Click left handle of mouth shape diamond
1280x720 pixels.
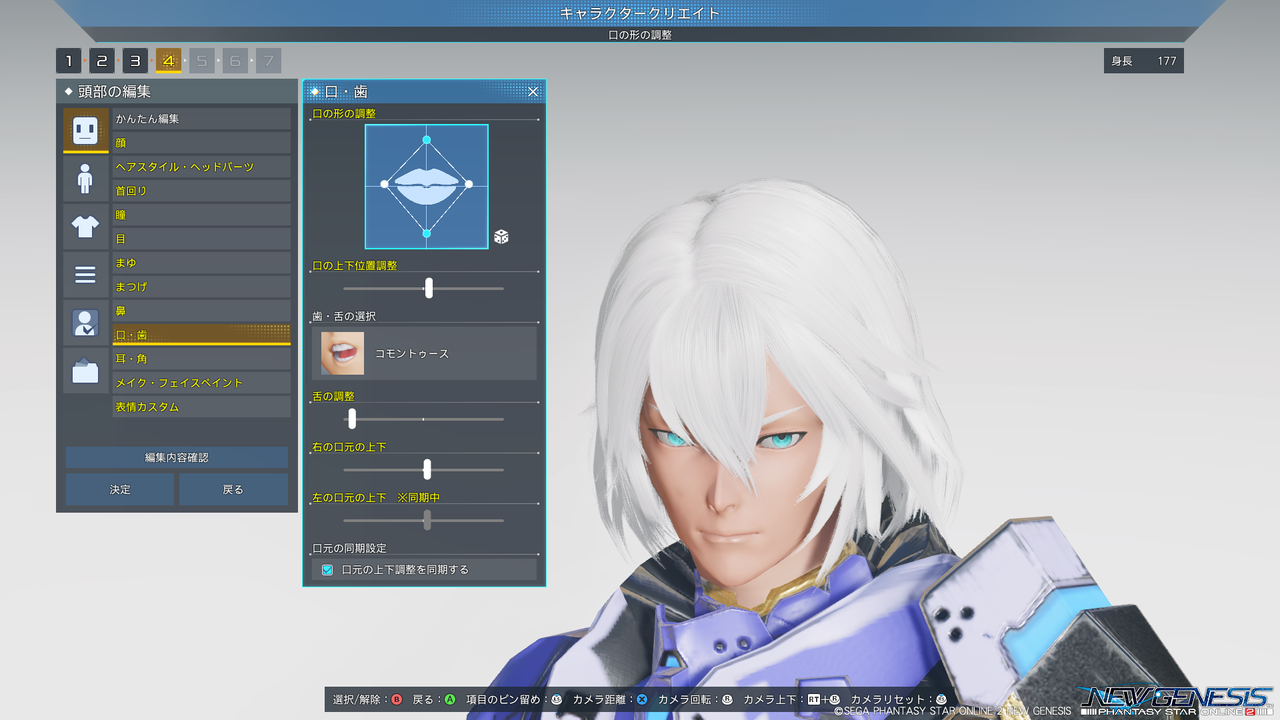385,184
